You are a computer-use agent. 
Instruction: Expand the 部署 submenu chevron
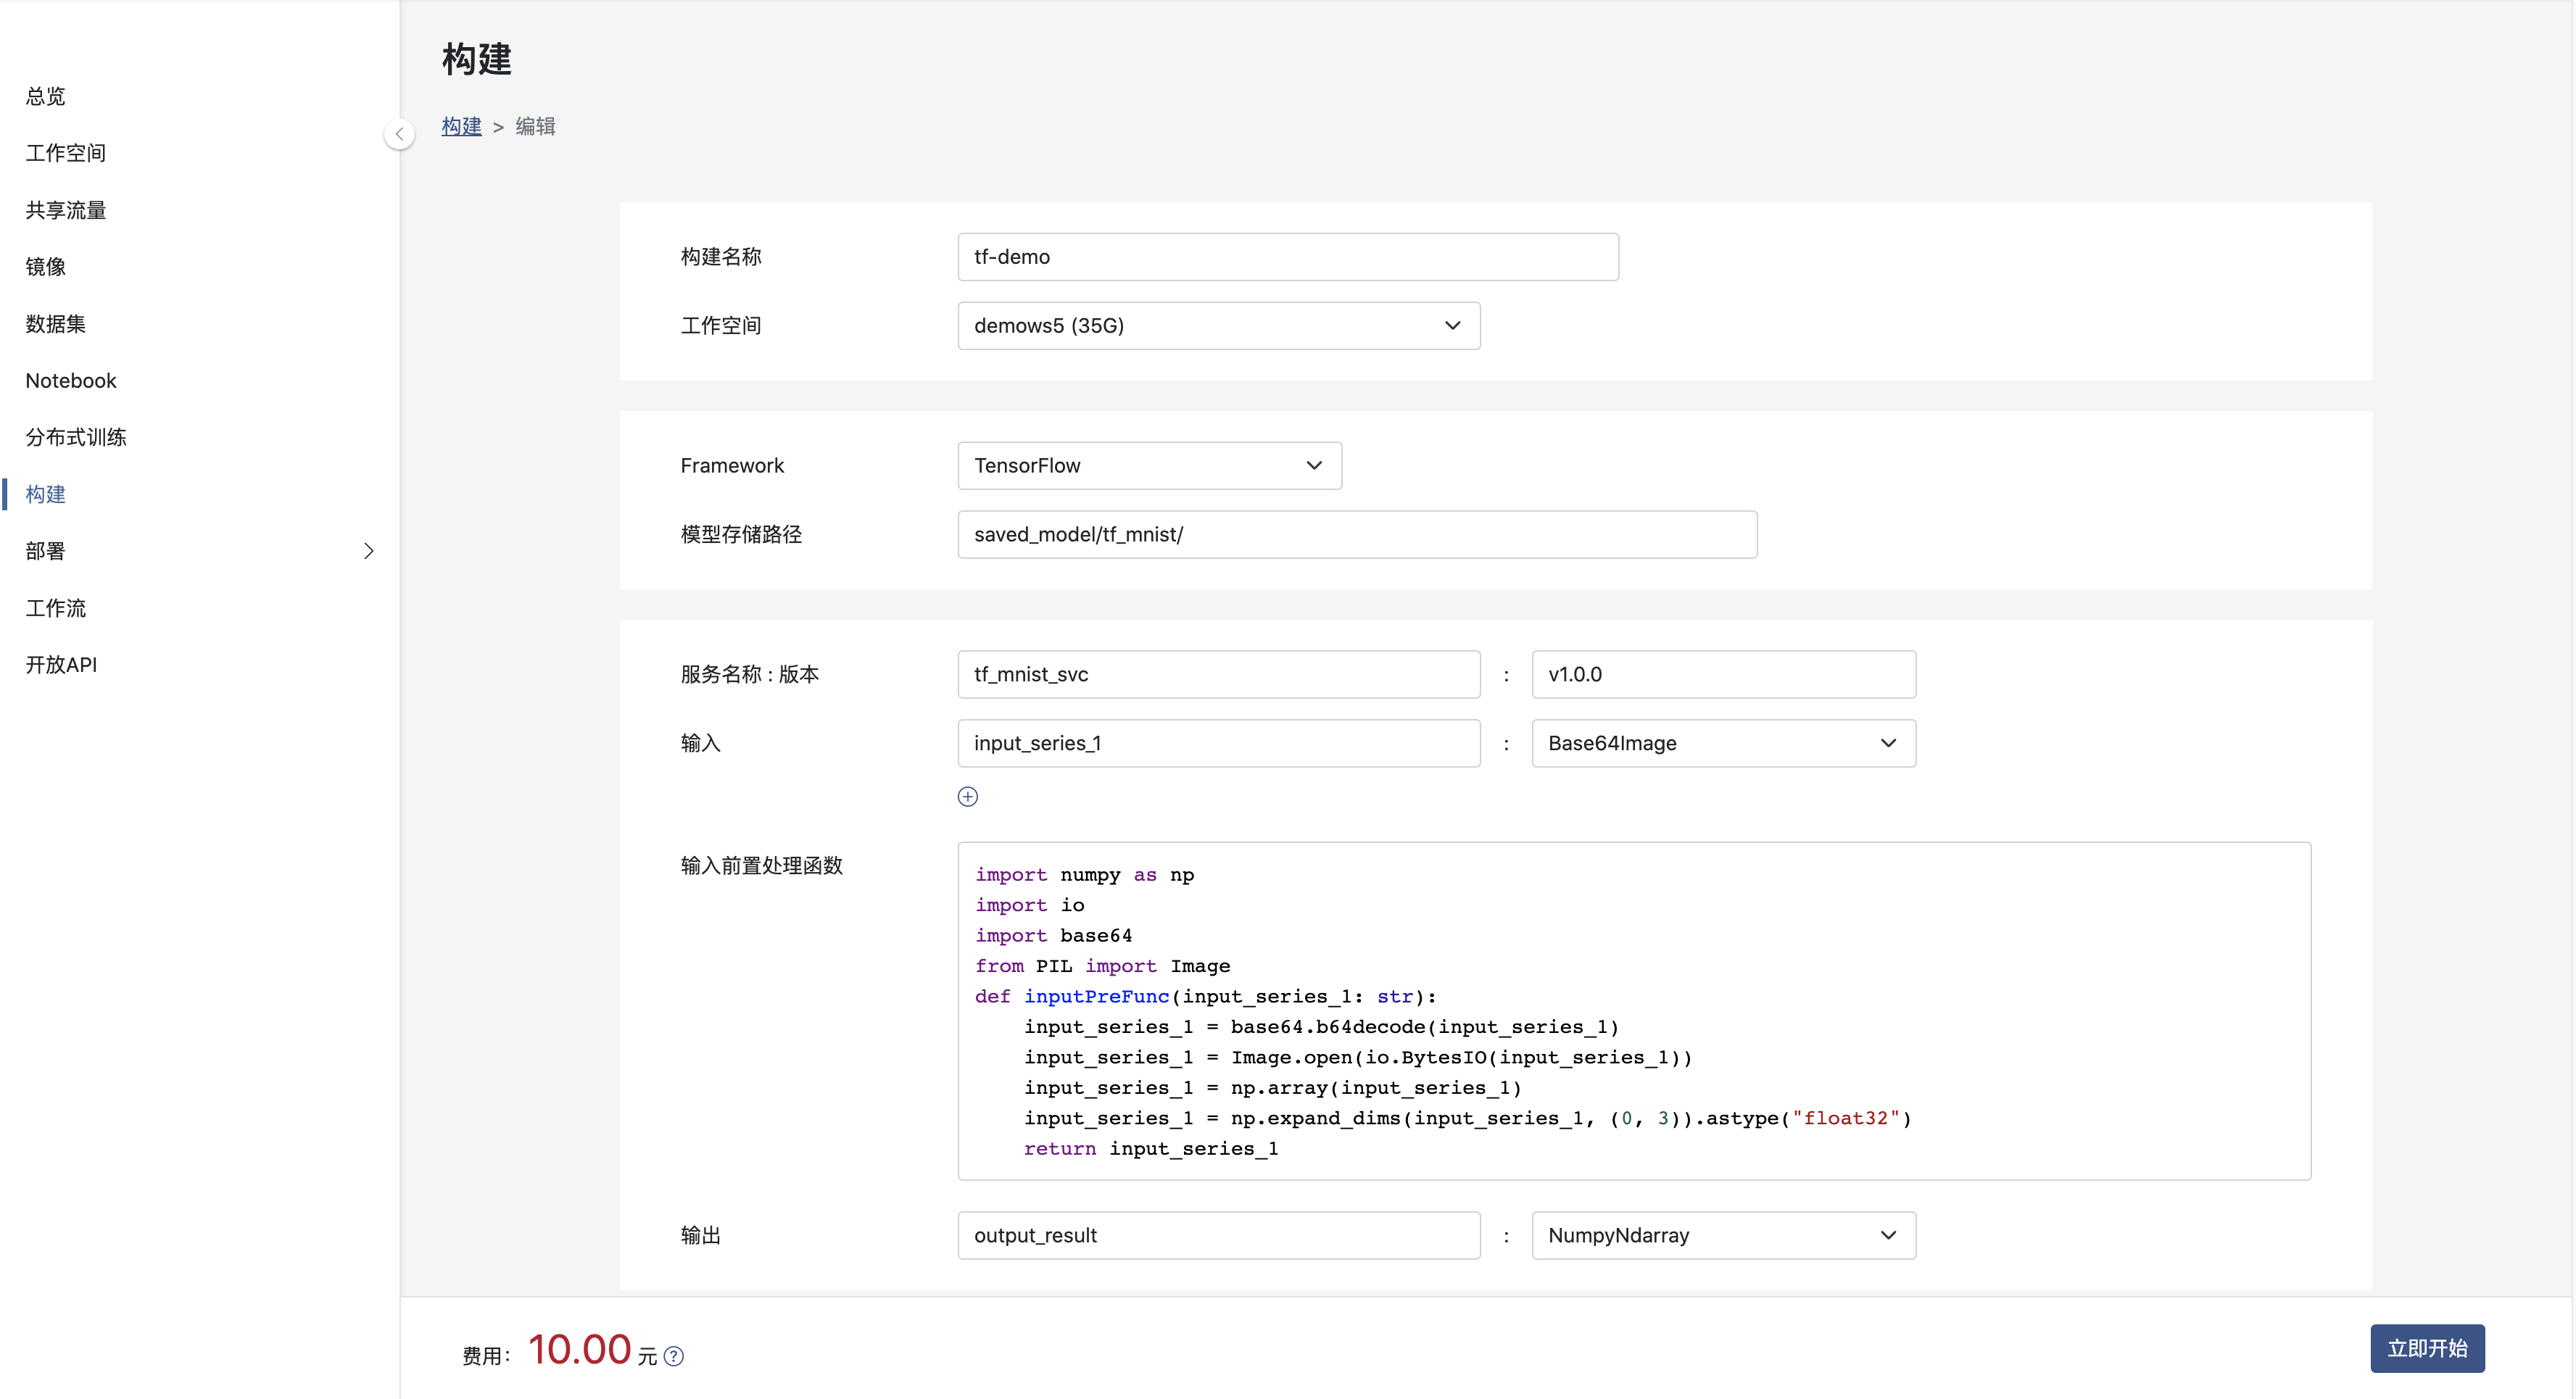click(368, 551)
